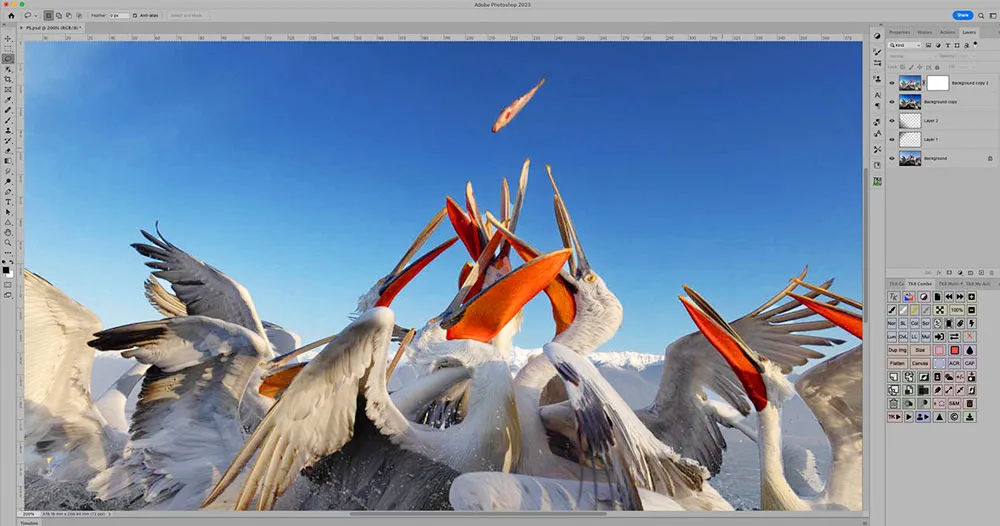This screenshot has width=1000, height=526.
Task: Select the Zoom tool
Action: [x=8, y=242]
